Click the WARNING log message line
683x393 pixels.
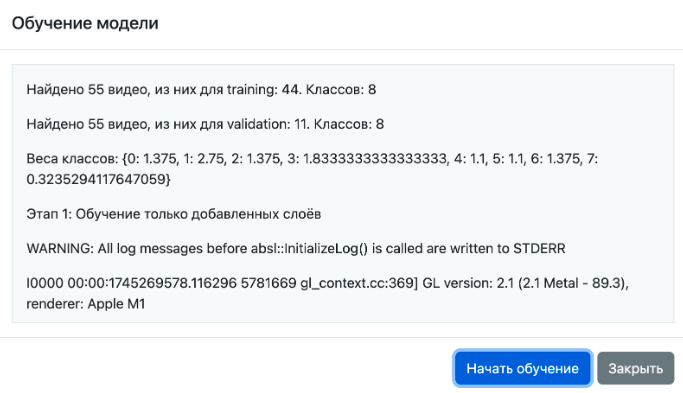coord(296,248)
